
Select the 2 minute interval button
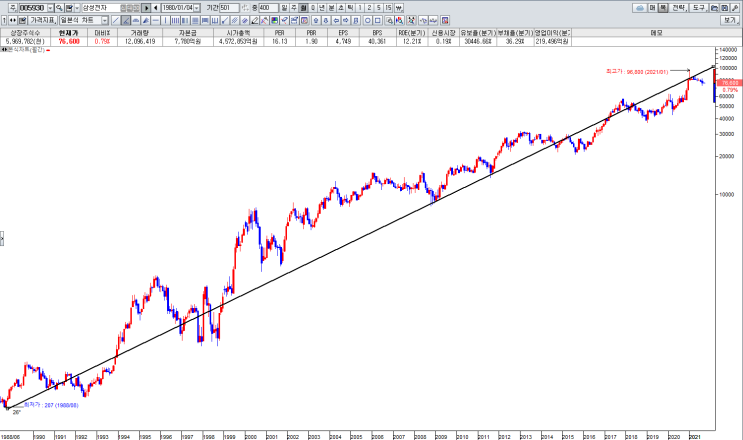tap(369, 8)
